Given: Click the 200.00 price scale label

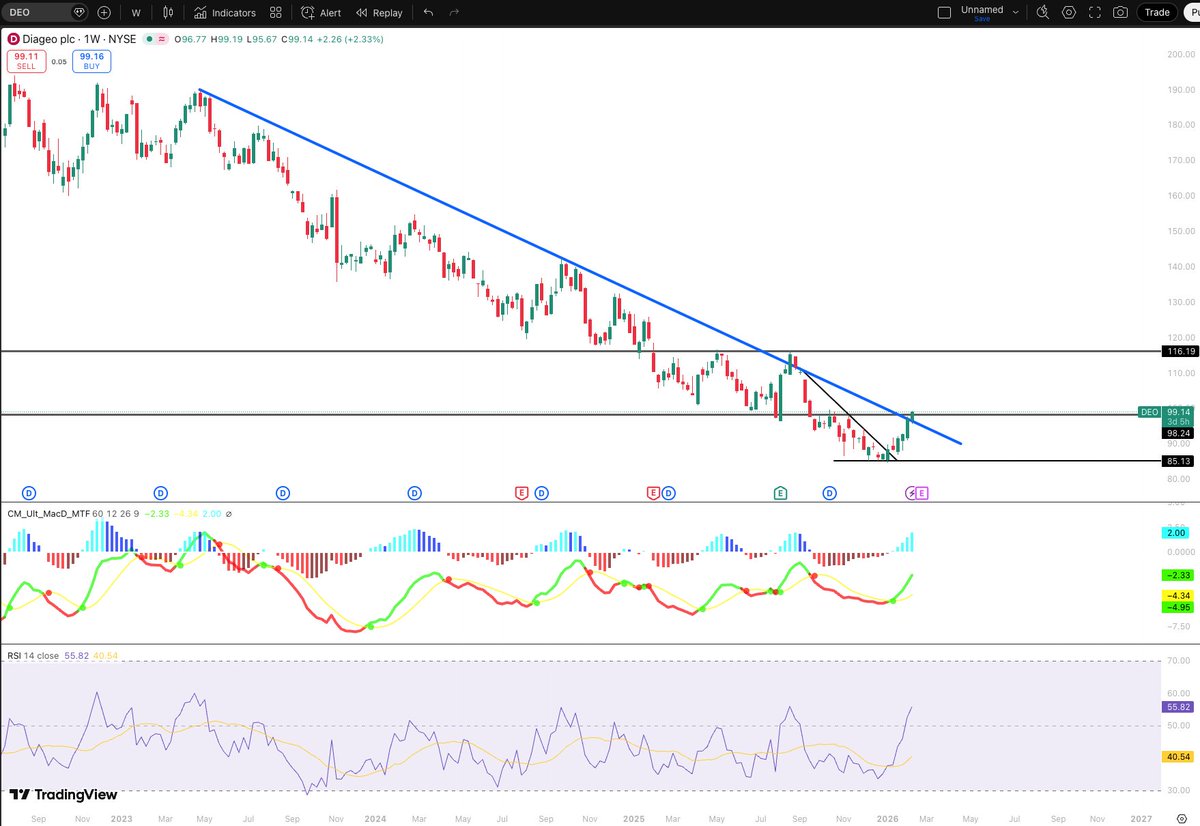Looking at the screenshot, I should tap(1179, 54).
